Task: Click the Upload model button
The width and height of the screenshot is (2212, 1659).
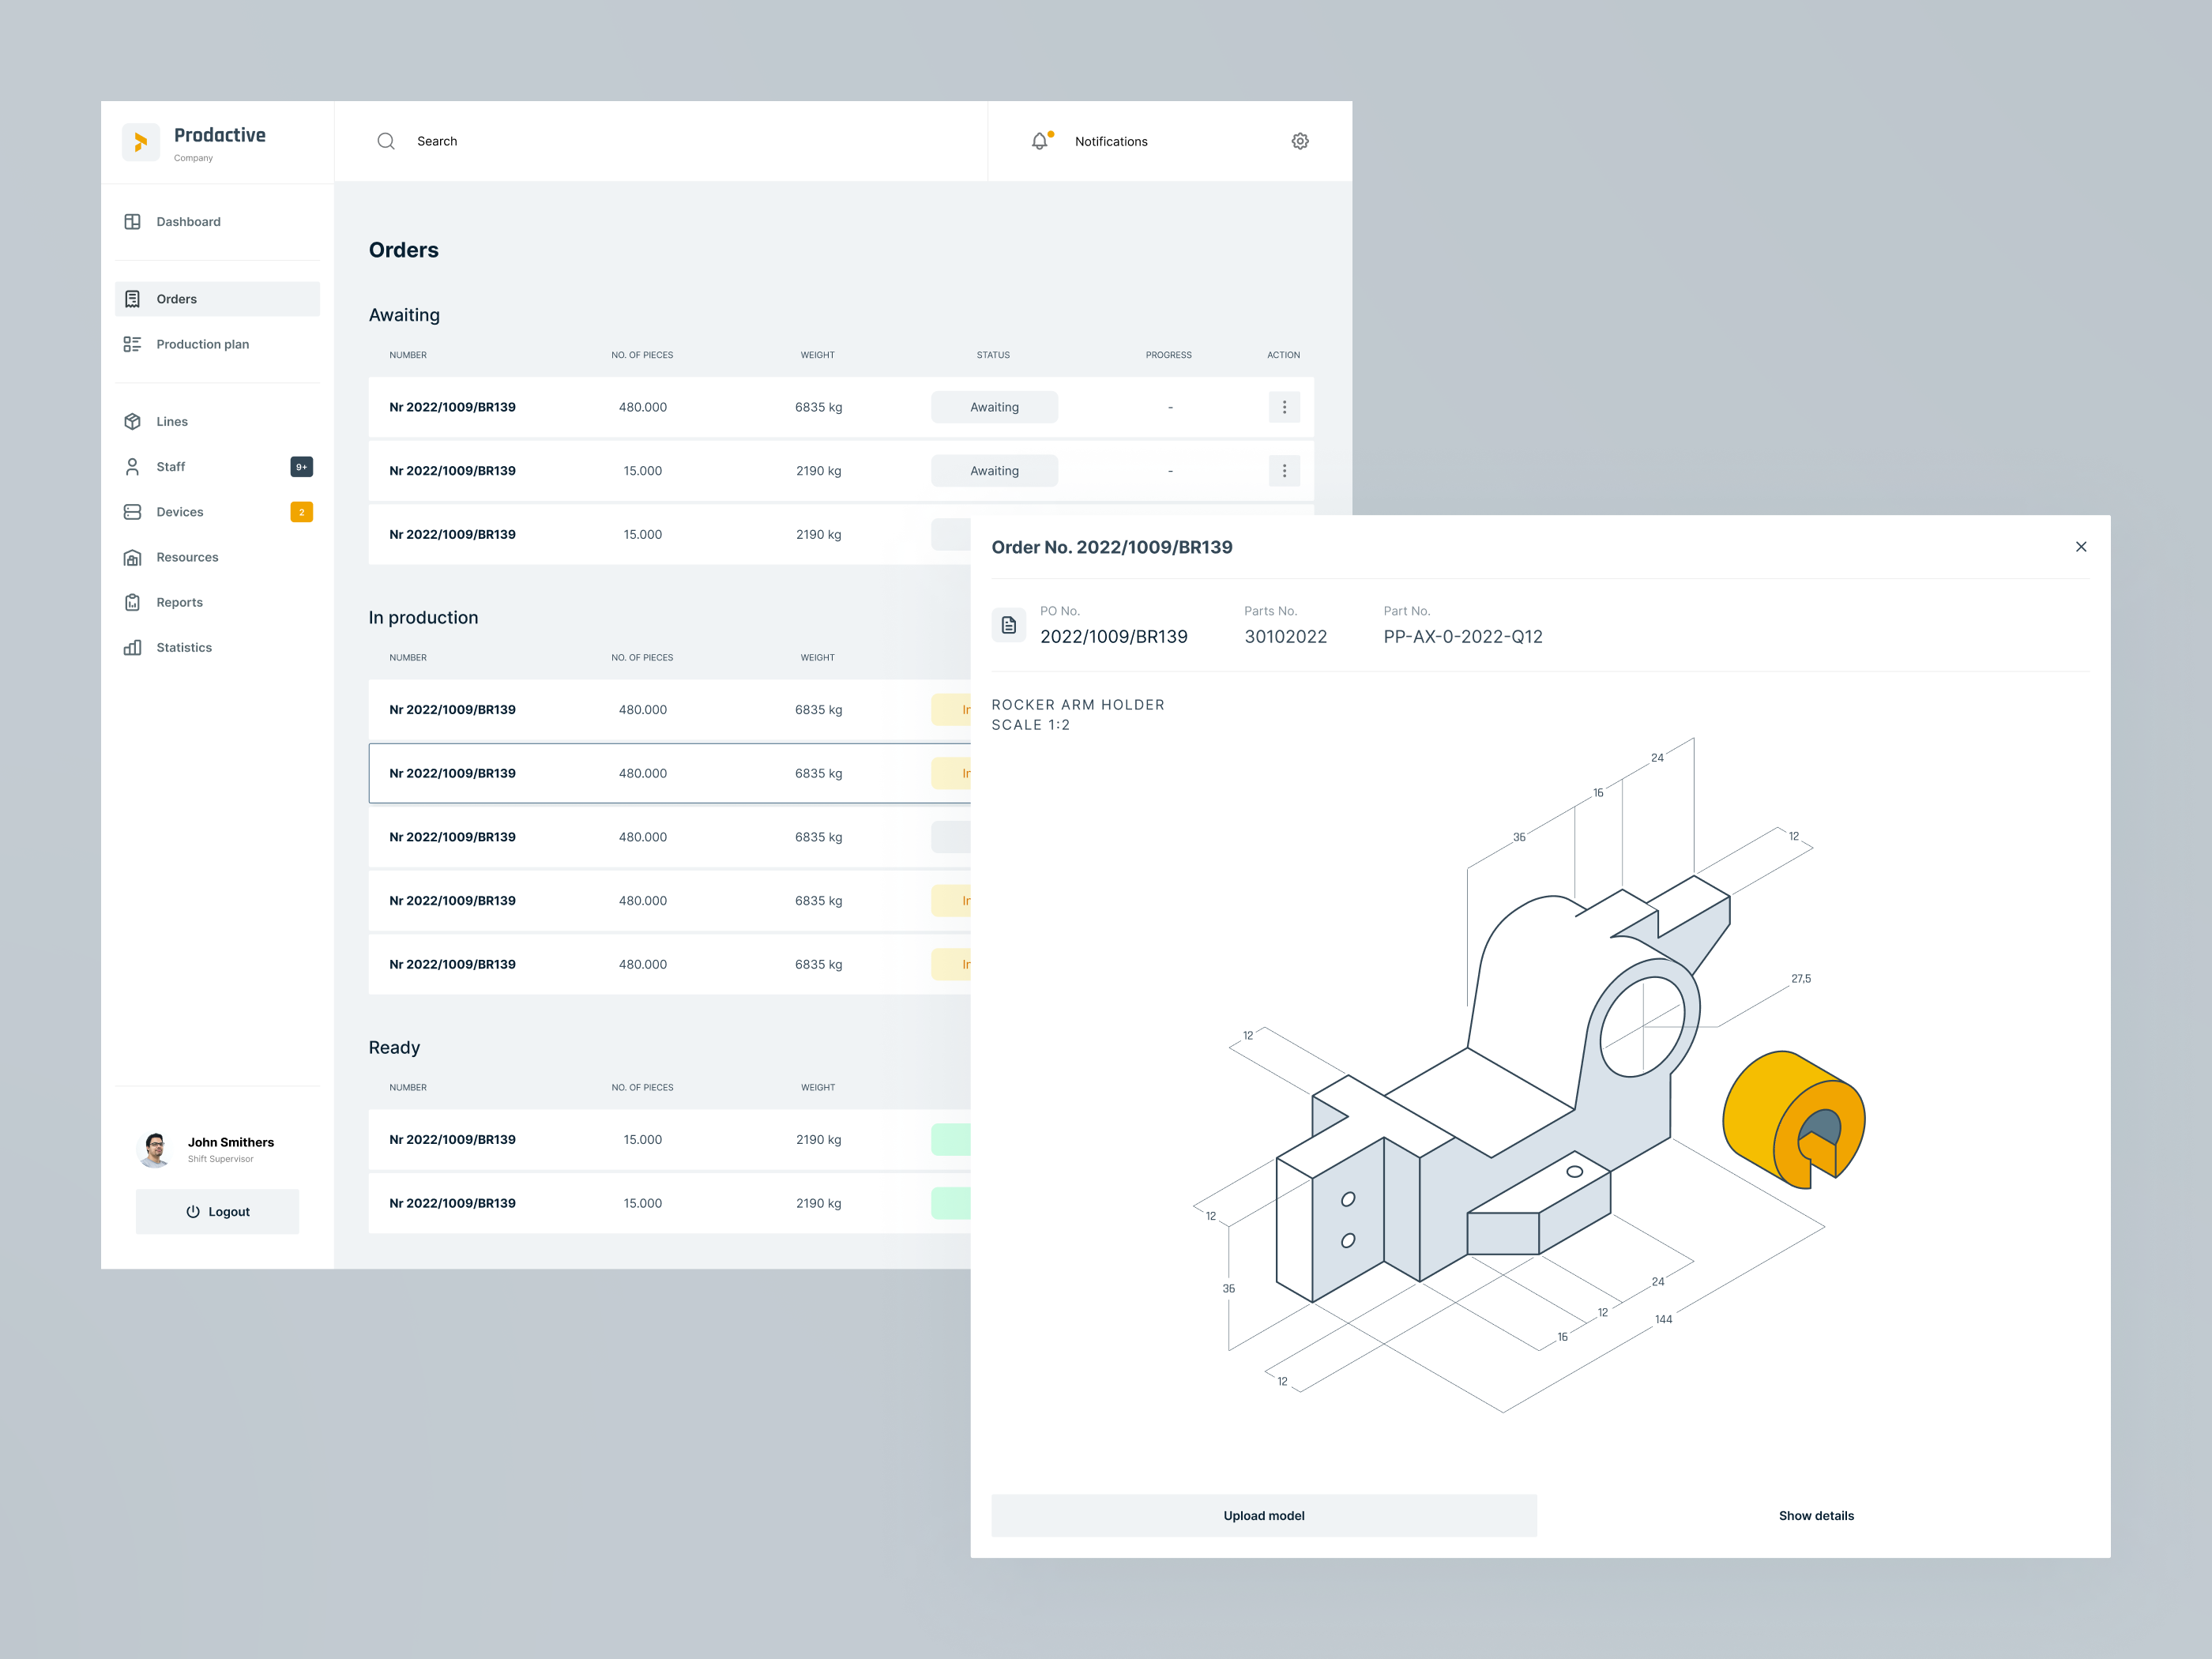Action: click(x=1263, y=1515)
